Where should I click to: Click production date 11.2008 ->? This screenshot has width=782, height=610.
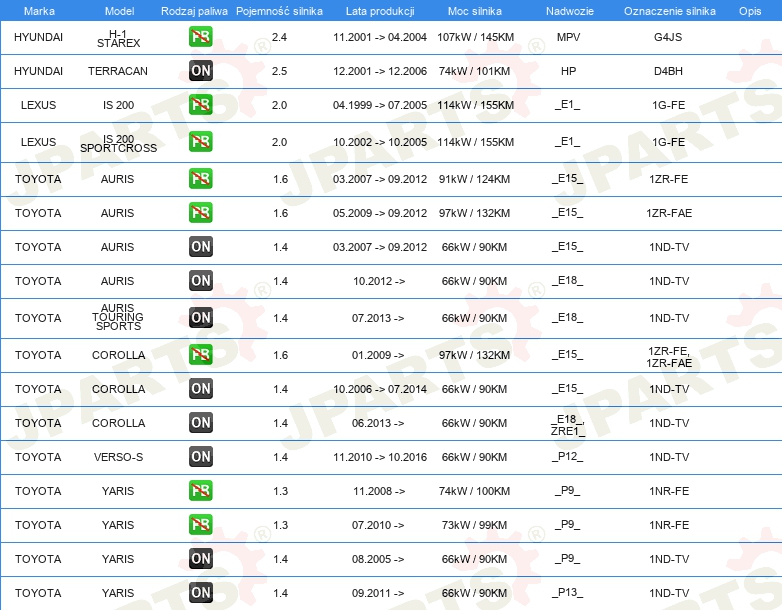coord(379,491)
